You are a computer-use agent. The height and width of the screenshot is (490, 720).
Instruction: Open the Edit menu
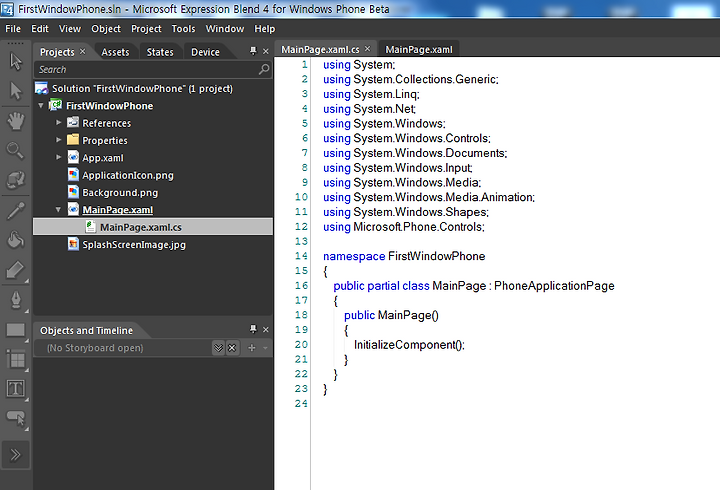39,28
